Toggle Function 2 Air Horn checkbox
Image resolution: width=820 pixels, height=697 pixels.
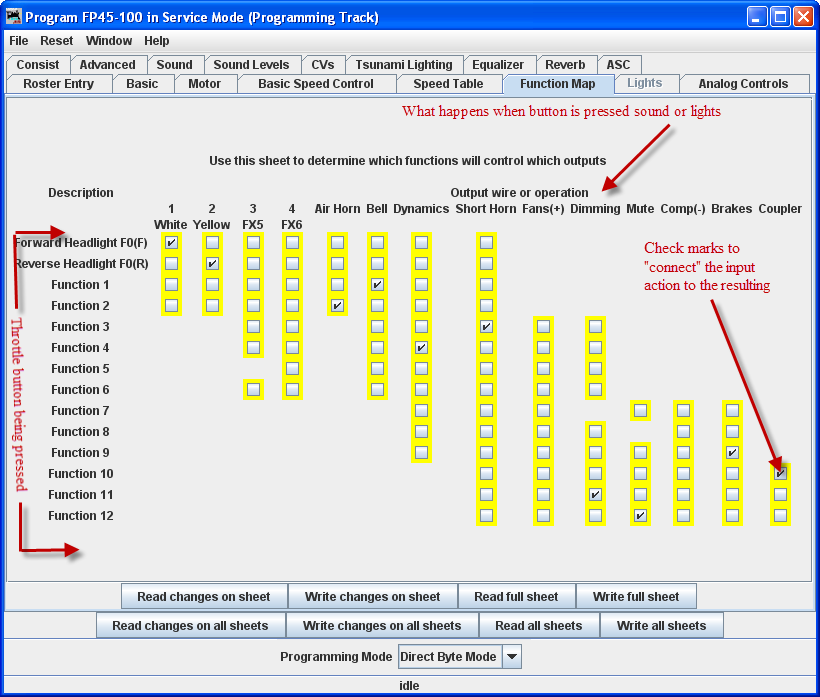point(337,306)
